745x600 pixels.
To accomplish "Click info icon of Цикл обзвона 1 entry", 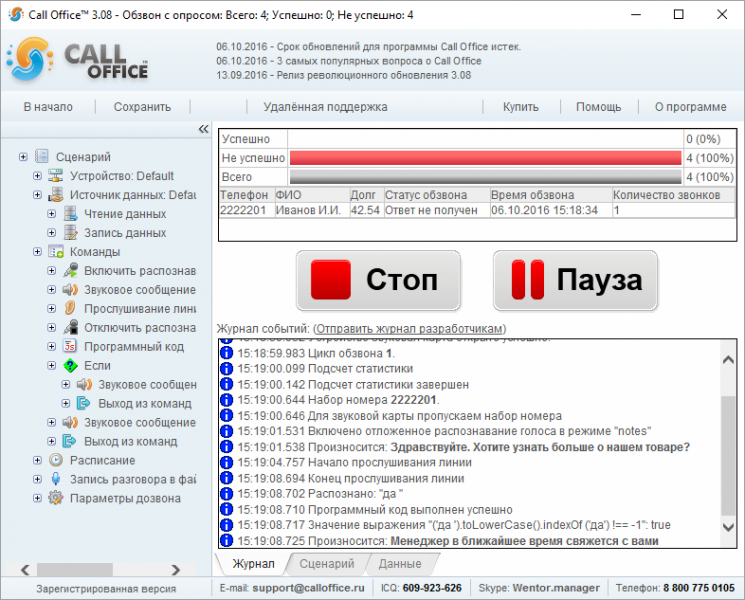I will coord(227,353).
